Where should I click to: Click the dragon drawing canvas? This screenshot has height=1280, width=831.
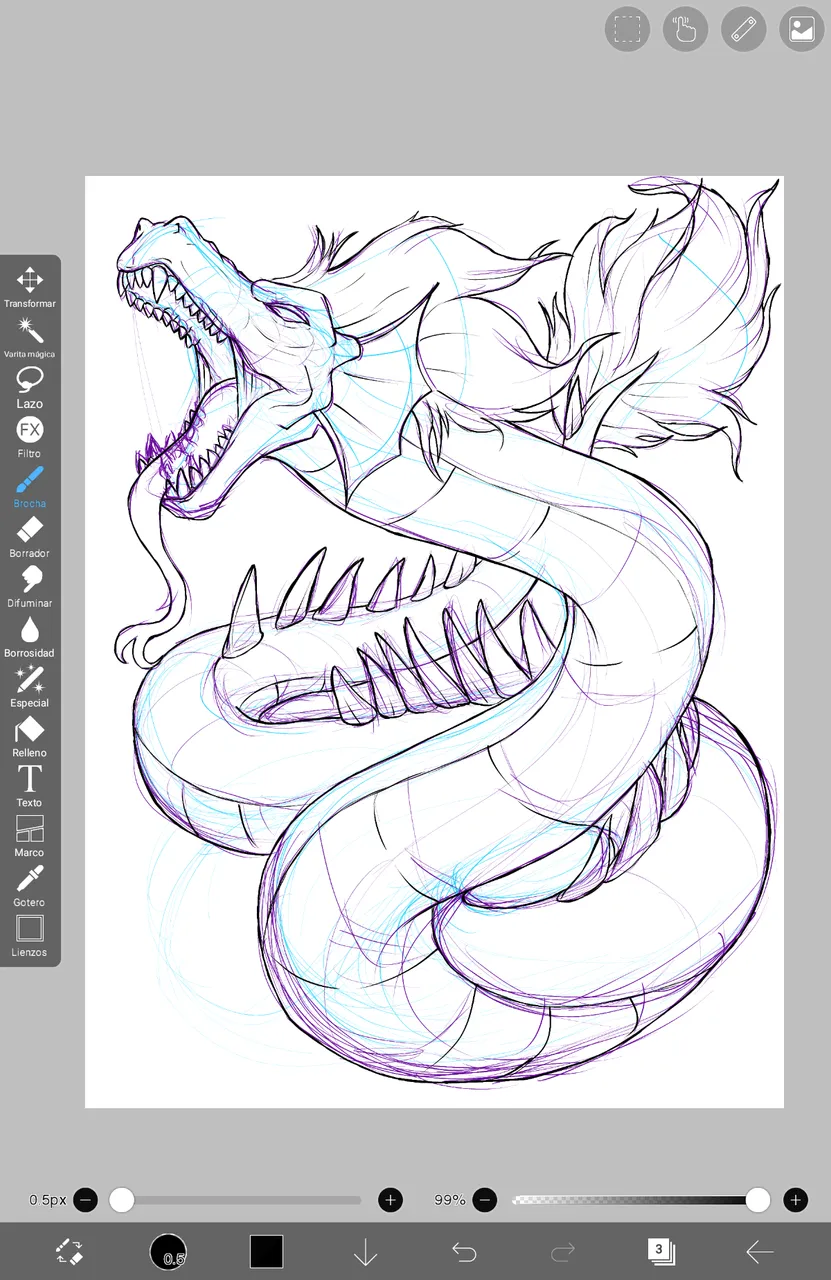pyautogui.click(x=434, y=642)
